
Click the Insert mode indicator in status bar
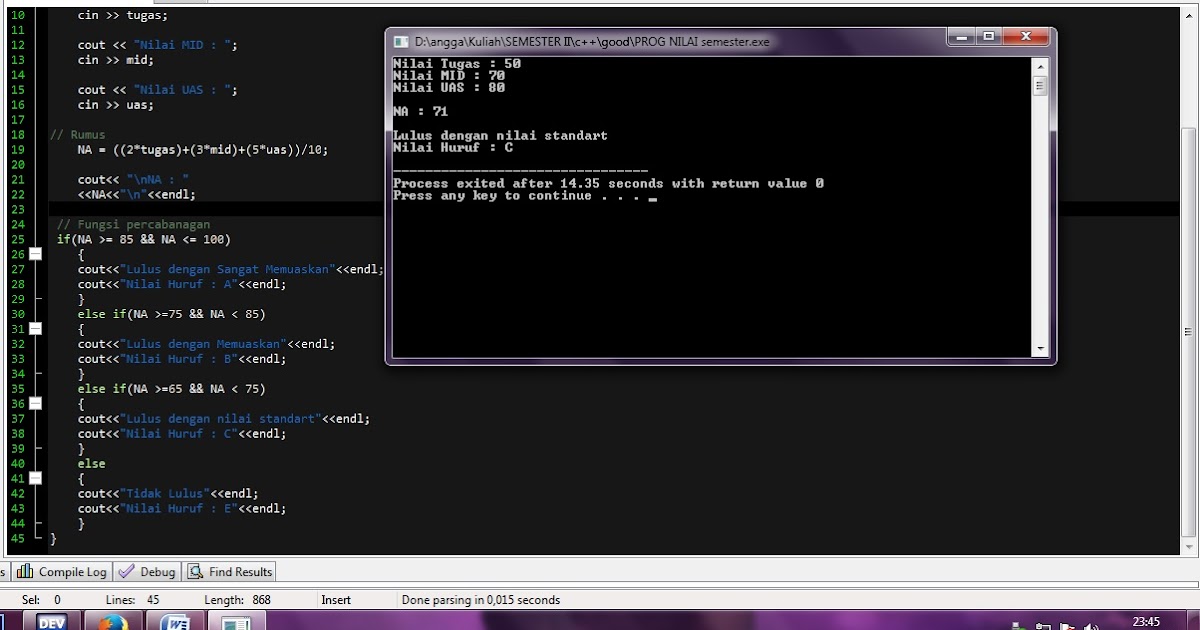pyautogui.click(x=336, y=599)
